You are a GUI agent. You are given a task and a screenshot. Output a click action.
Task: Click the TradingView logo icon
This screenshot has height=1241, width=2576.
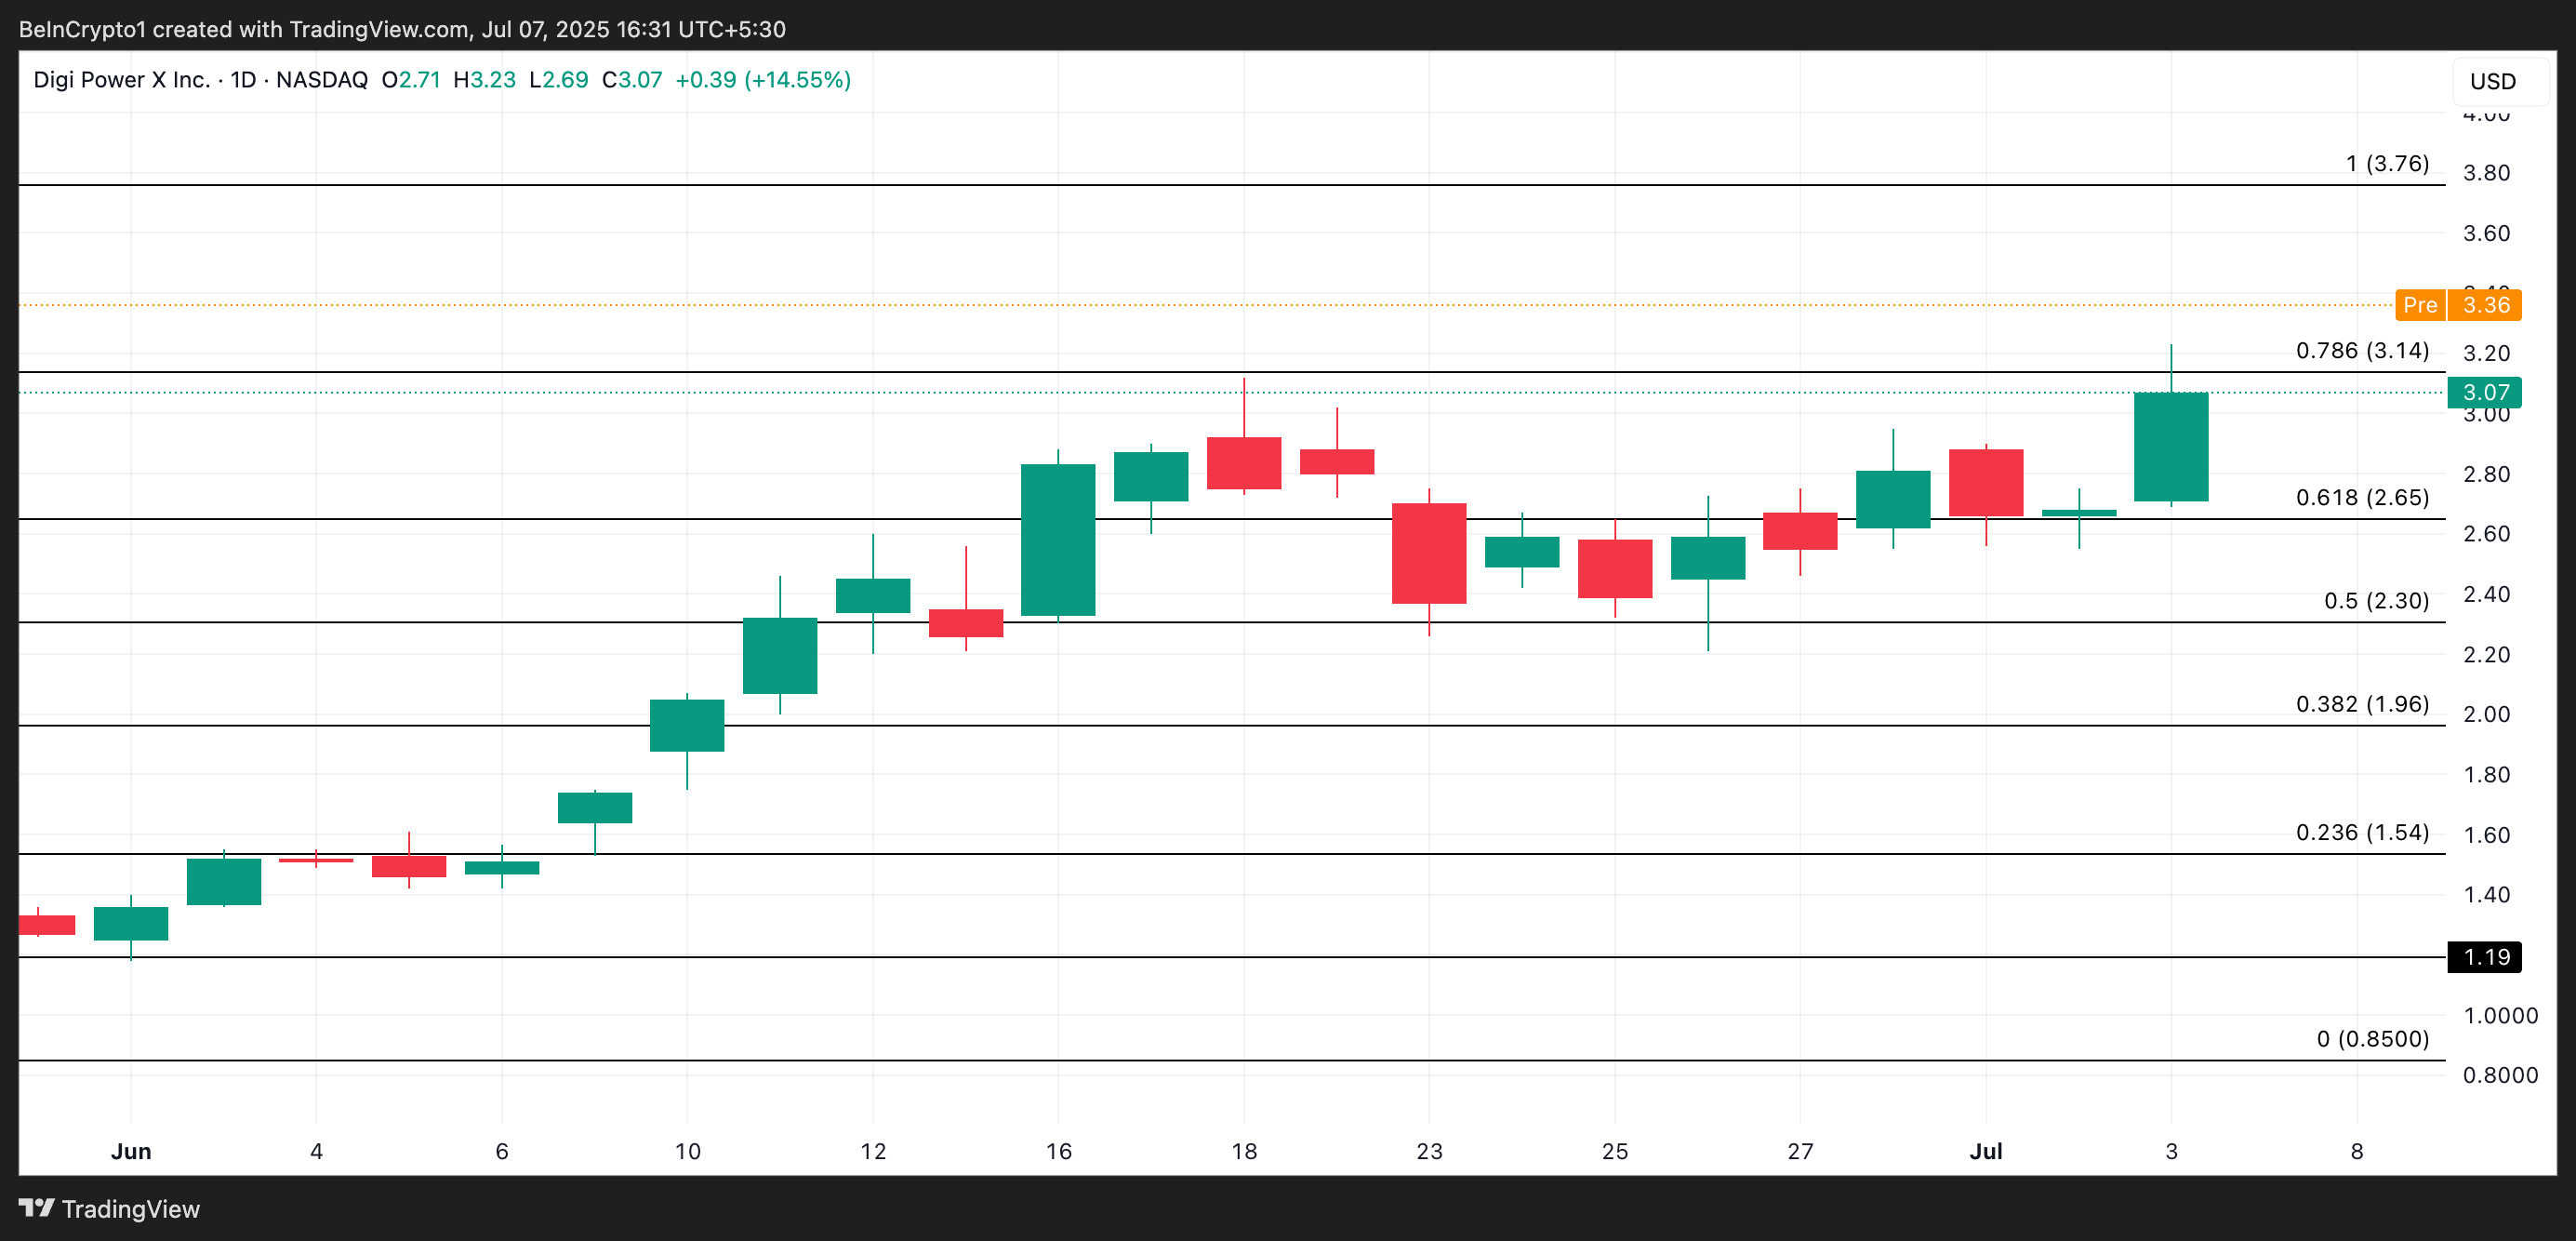coord(36,1208)
